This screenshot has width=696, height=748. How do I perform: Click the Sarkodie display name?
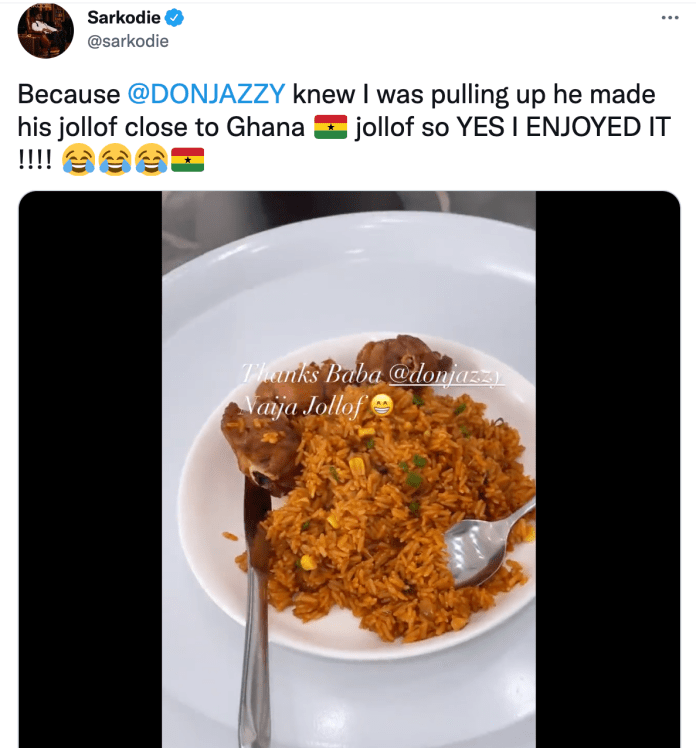tap(124, 18)
